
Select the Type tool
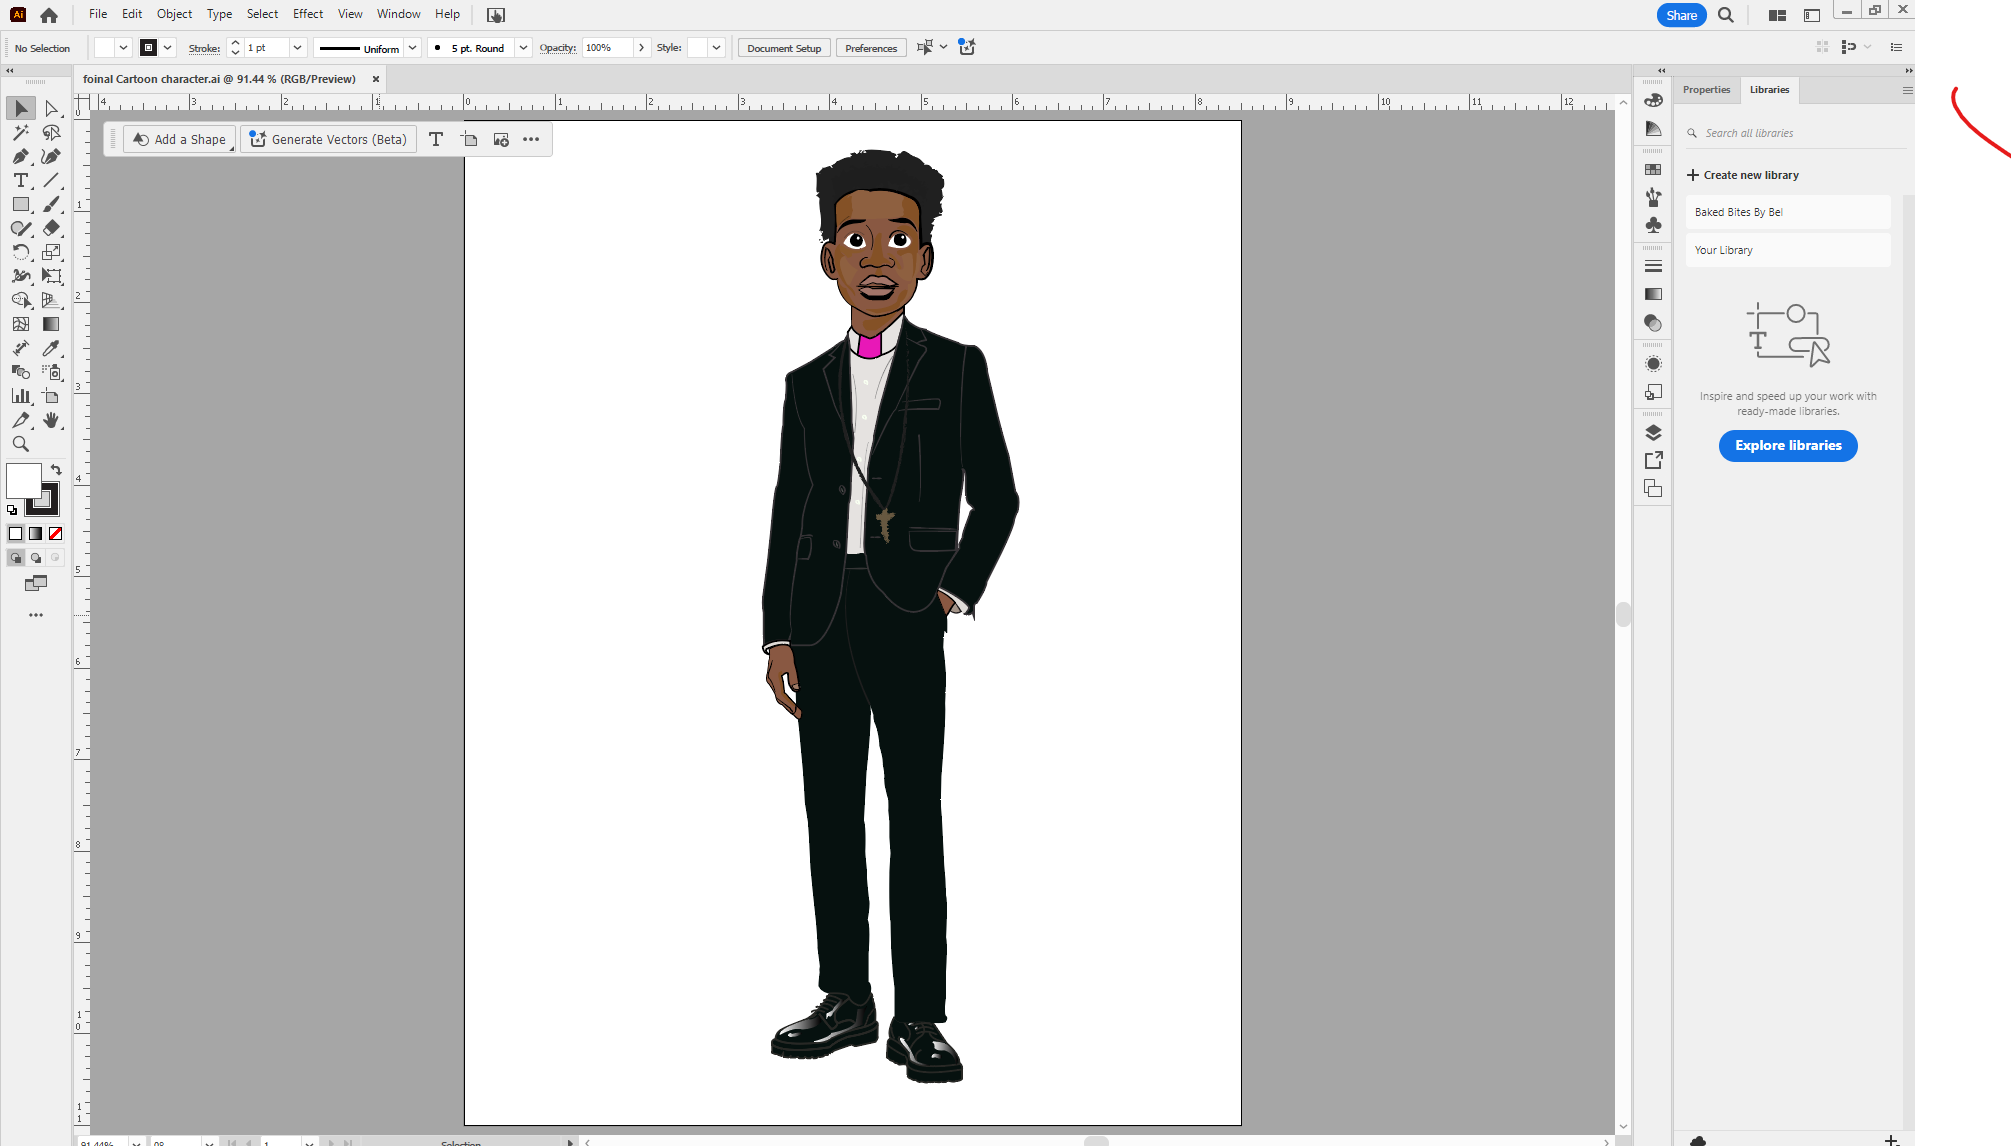pos(20,180)
